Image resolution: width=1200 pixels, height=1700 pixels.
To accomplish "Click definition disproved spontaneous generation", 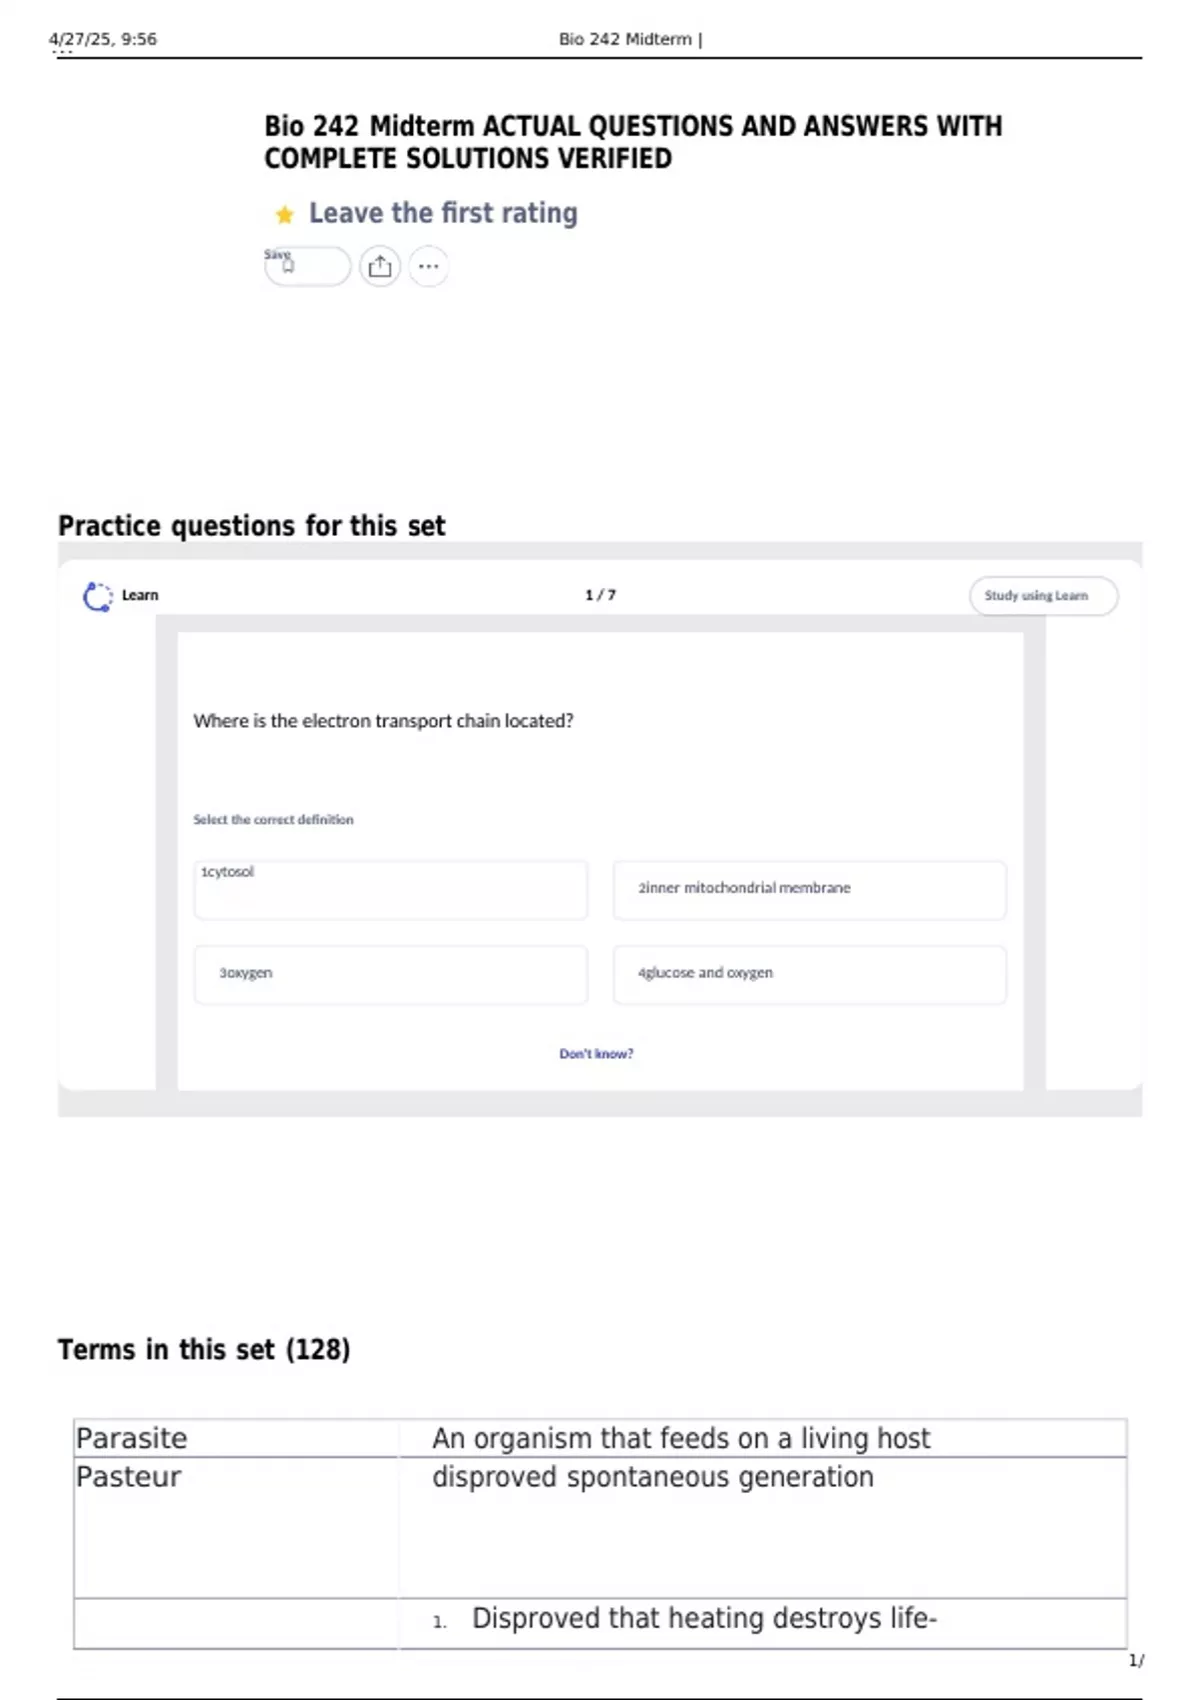I will point(652,1477).
